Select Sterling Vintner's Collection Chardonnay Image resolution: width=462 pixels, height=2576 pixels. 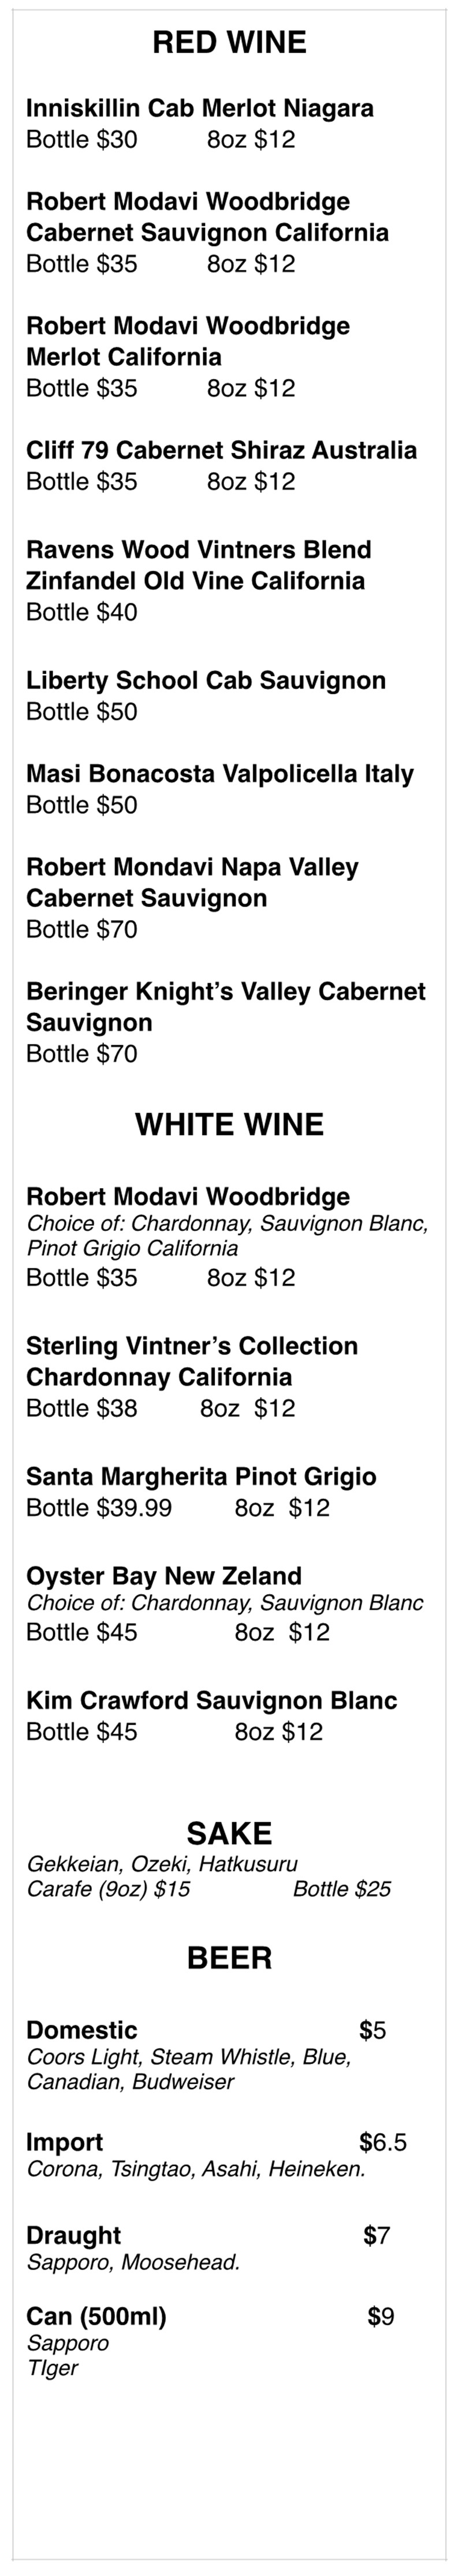191,1346
